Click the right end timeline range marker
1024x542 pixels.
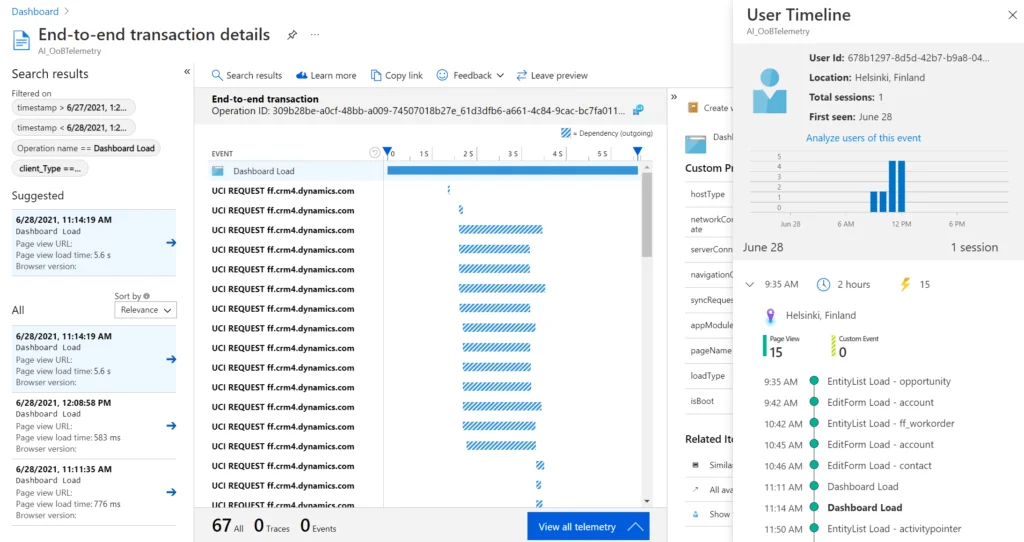pyautogui.click(x=637, y=152)
